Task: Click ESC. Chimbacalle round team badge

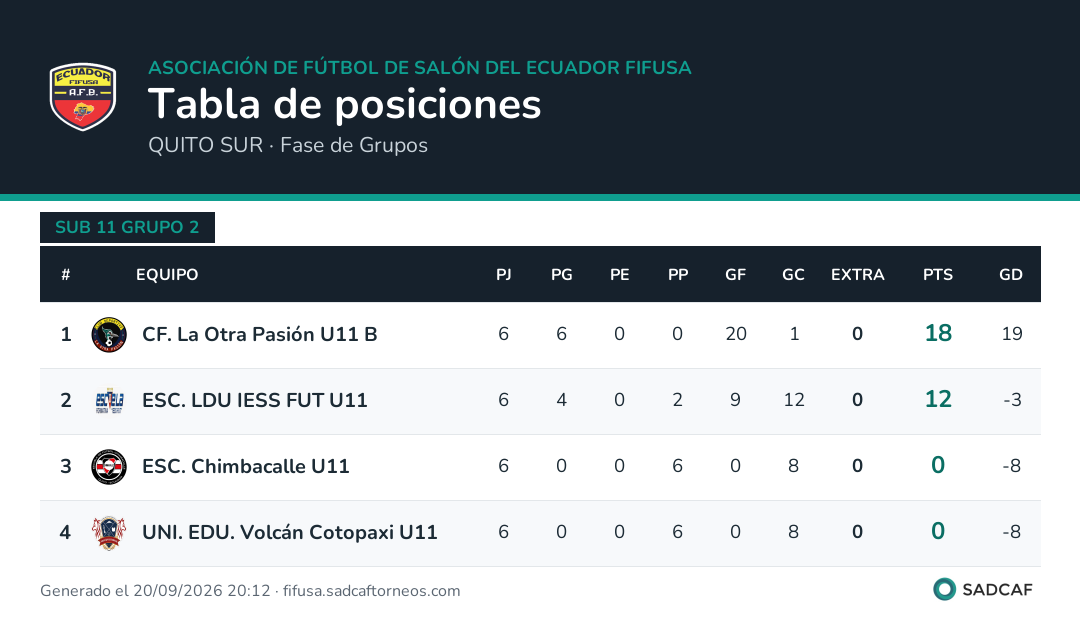Action: click(109, 467)
